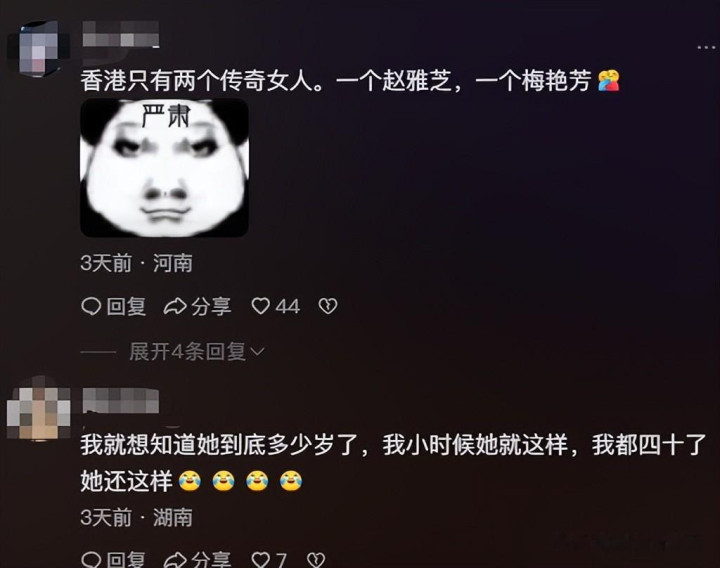Dislike Henan comment via broken heart icon
This screenshot has height=568, width=720.
click(x=328, y=306)
